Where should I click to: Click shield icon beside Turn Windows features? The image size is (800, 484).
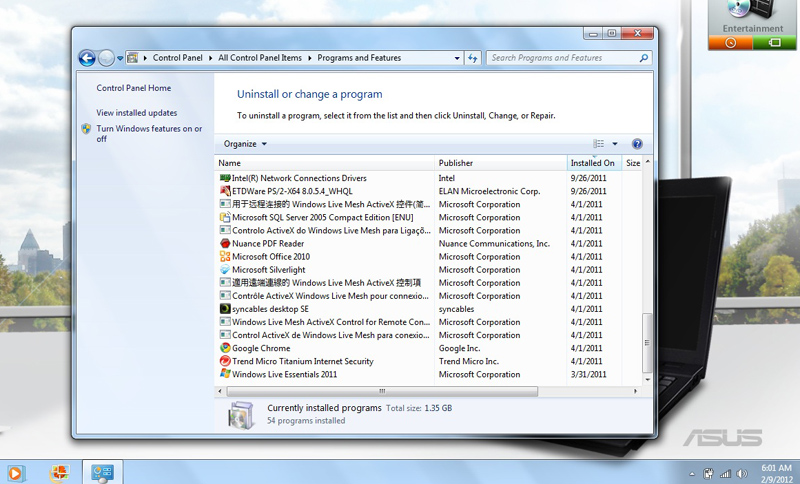click(x=86, y=129)
